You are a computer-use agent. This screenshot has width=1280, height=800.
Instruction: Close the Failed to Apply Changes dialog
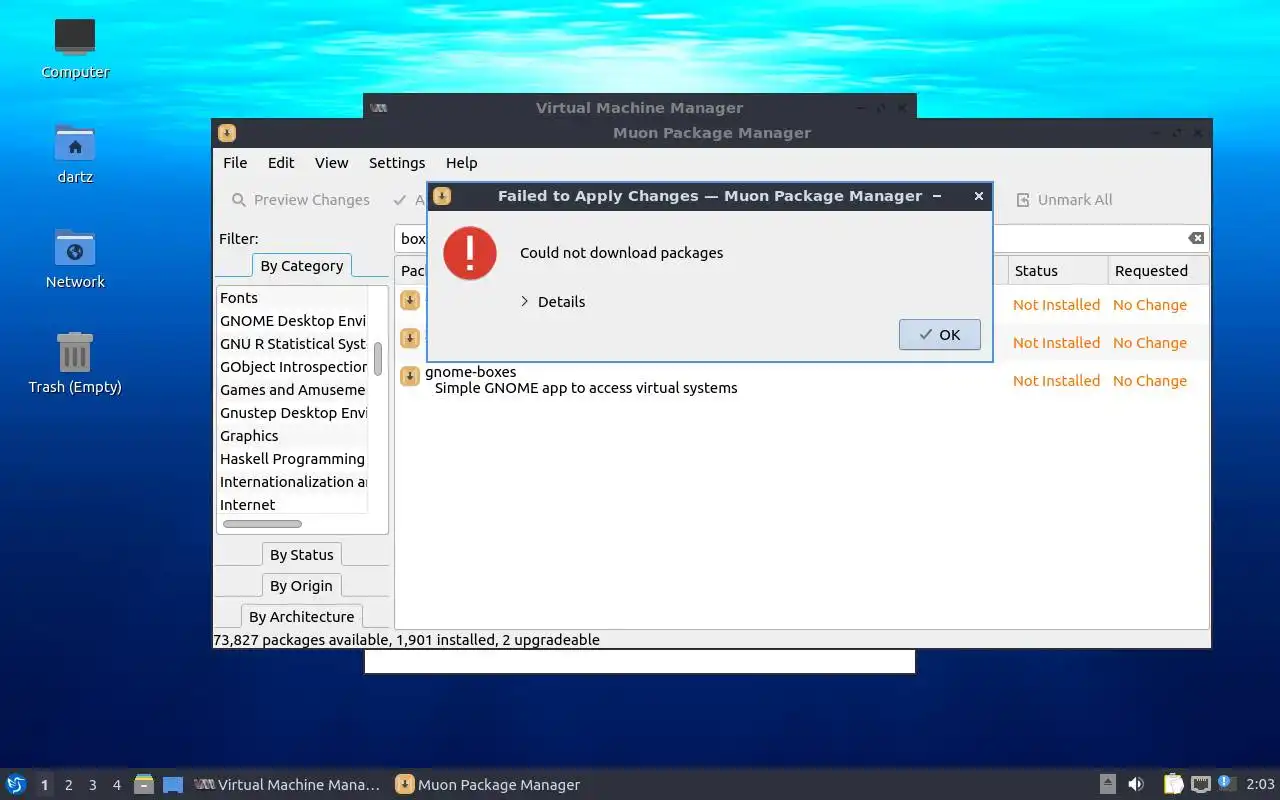979,196
